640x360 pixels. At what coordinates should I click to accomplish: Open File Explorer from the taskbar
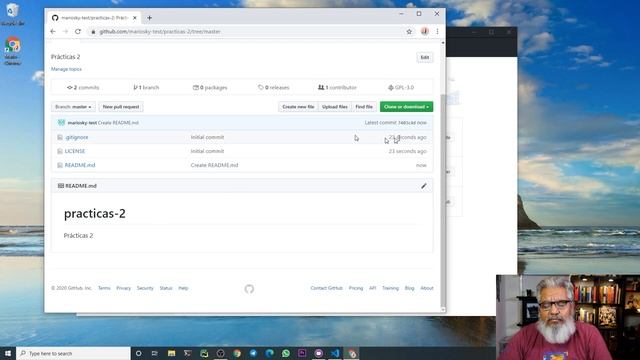tap(171, 353)
